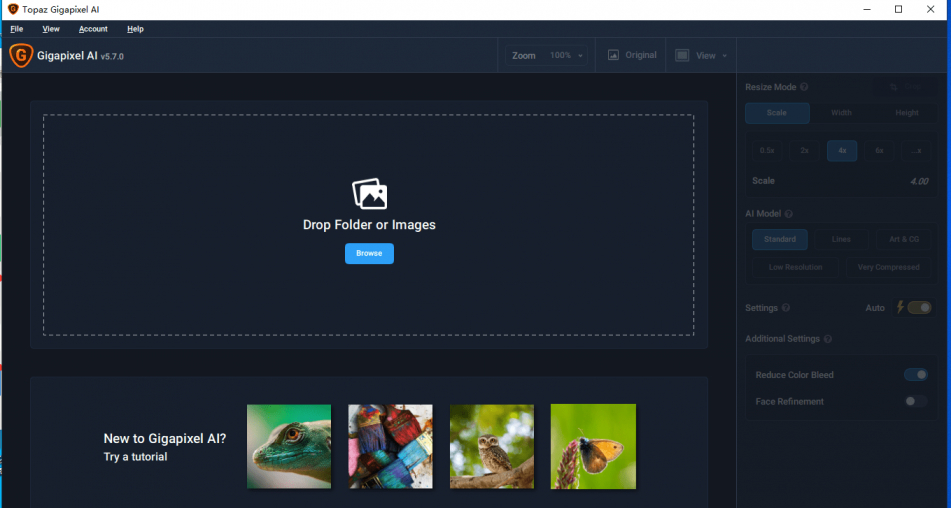The image size is (951, 508).
Task: Select the Very Compressed AI model
Action: coord(889,267)
